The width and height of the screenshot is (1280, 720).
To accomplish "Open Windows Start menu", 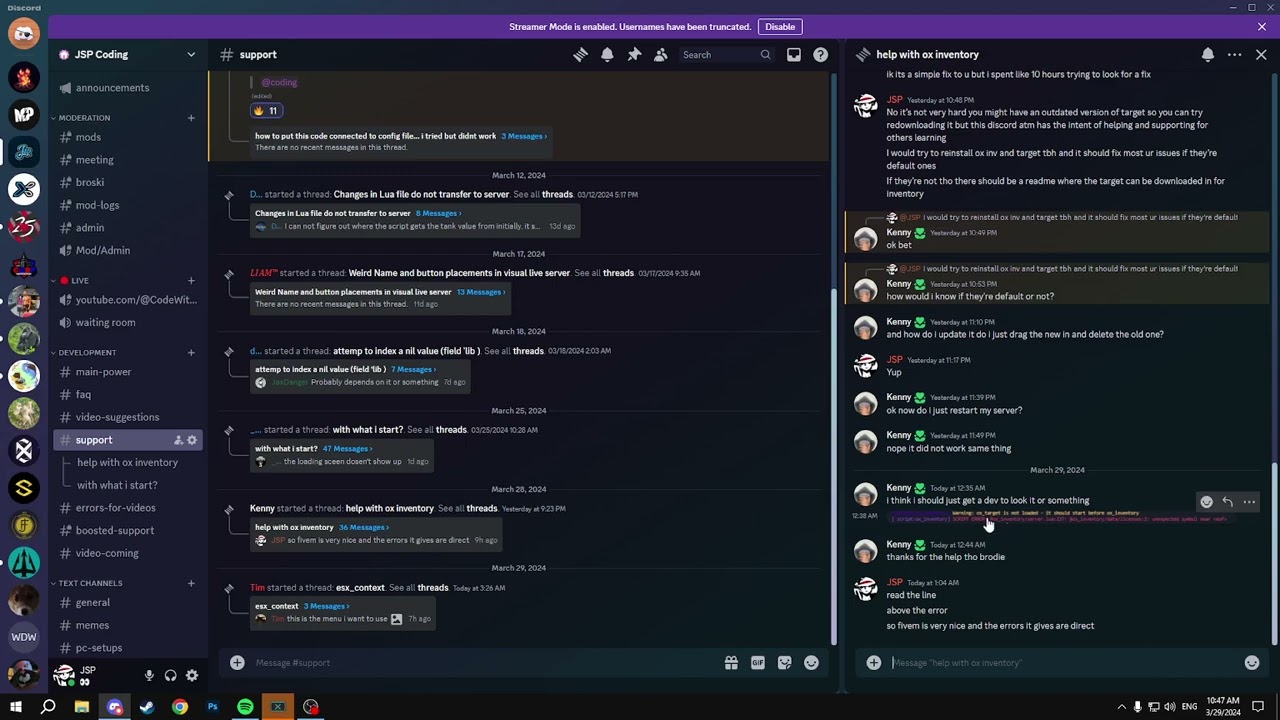I will (x=16, y=707).
